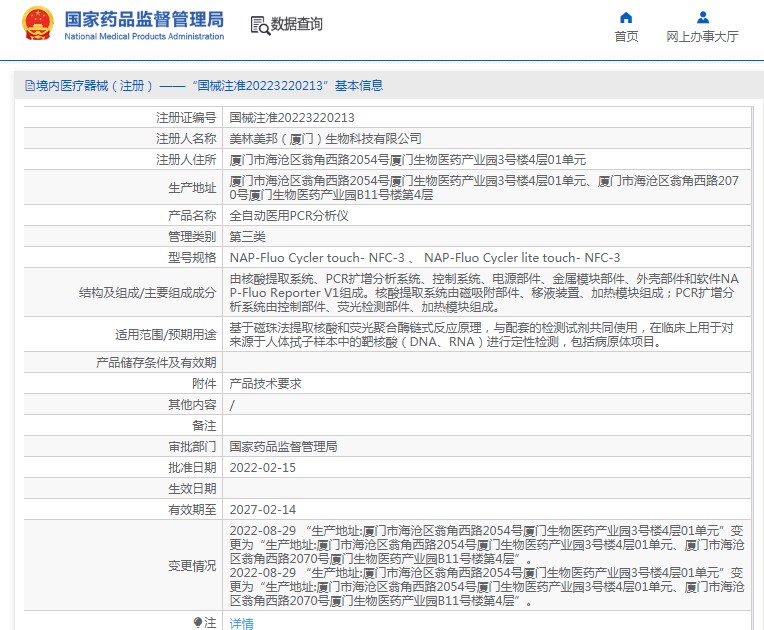Click the NAP-Fluo Cycler touch model value
764x630 pixels.
click(x=425, y=257)
